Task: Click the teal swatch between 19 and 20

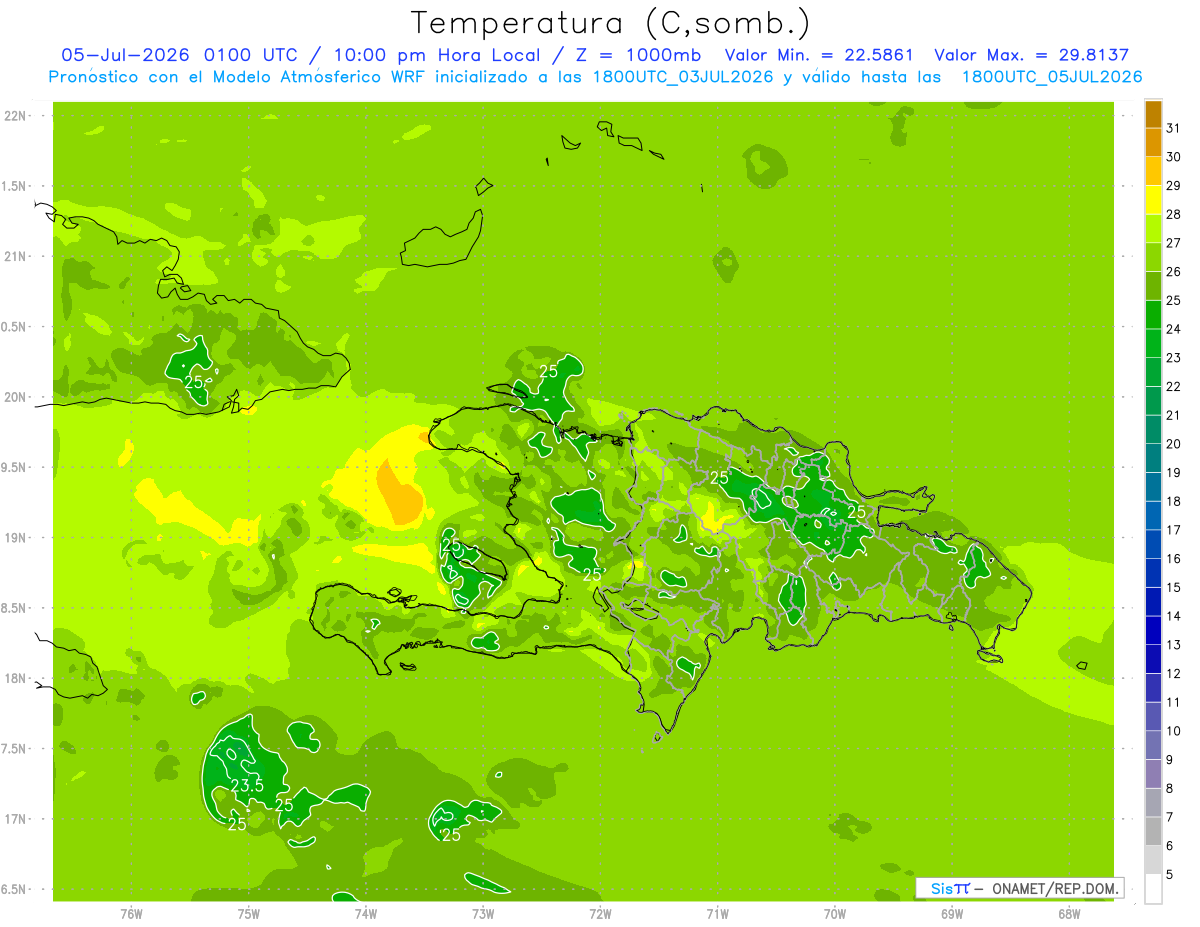Action: (1153, 458)
